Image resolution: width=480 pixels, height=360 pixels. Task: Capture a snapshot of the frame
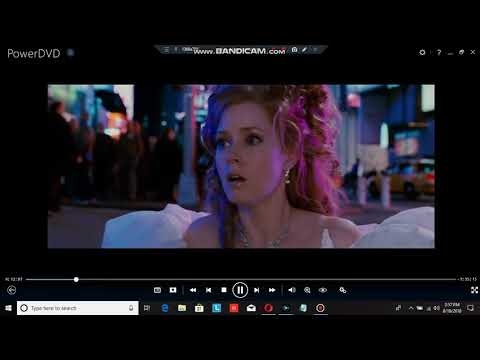[x=173, y=290]
